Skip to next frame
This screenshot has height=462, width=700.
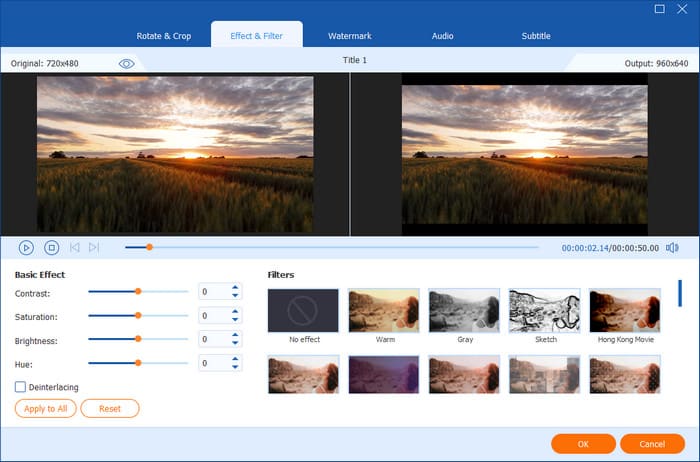pyautogui.click(x=94, y=247)
